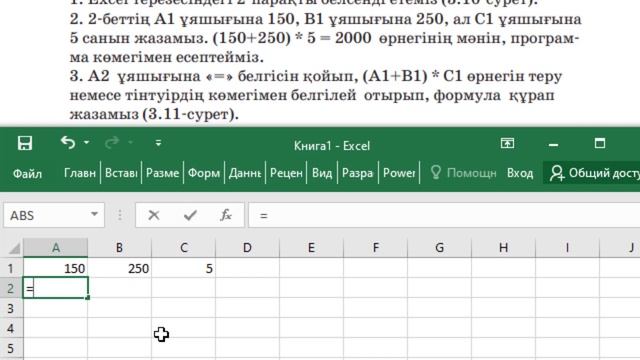Select column G header

point(440,247)
